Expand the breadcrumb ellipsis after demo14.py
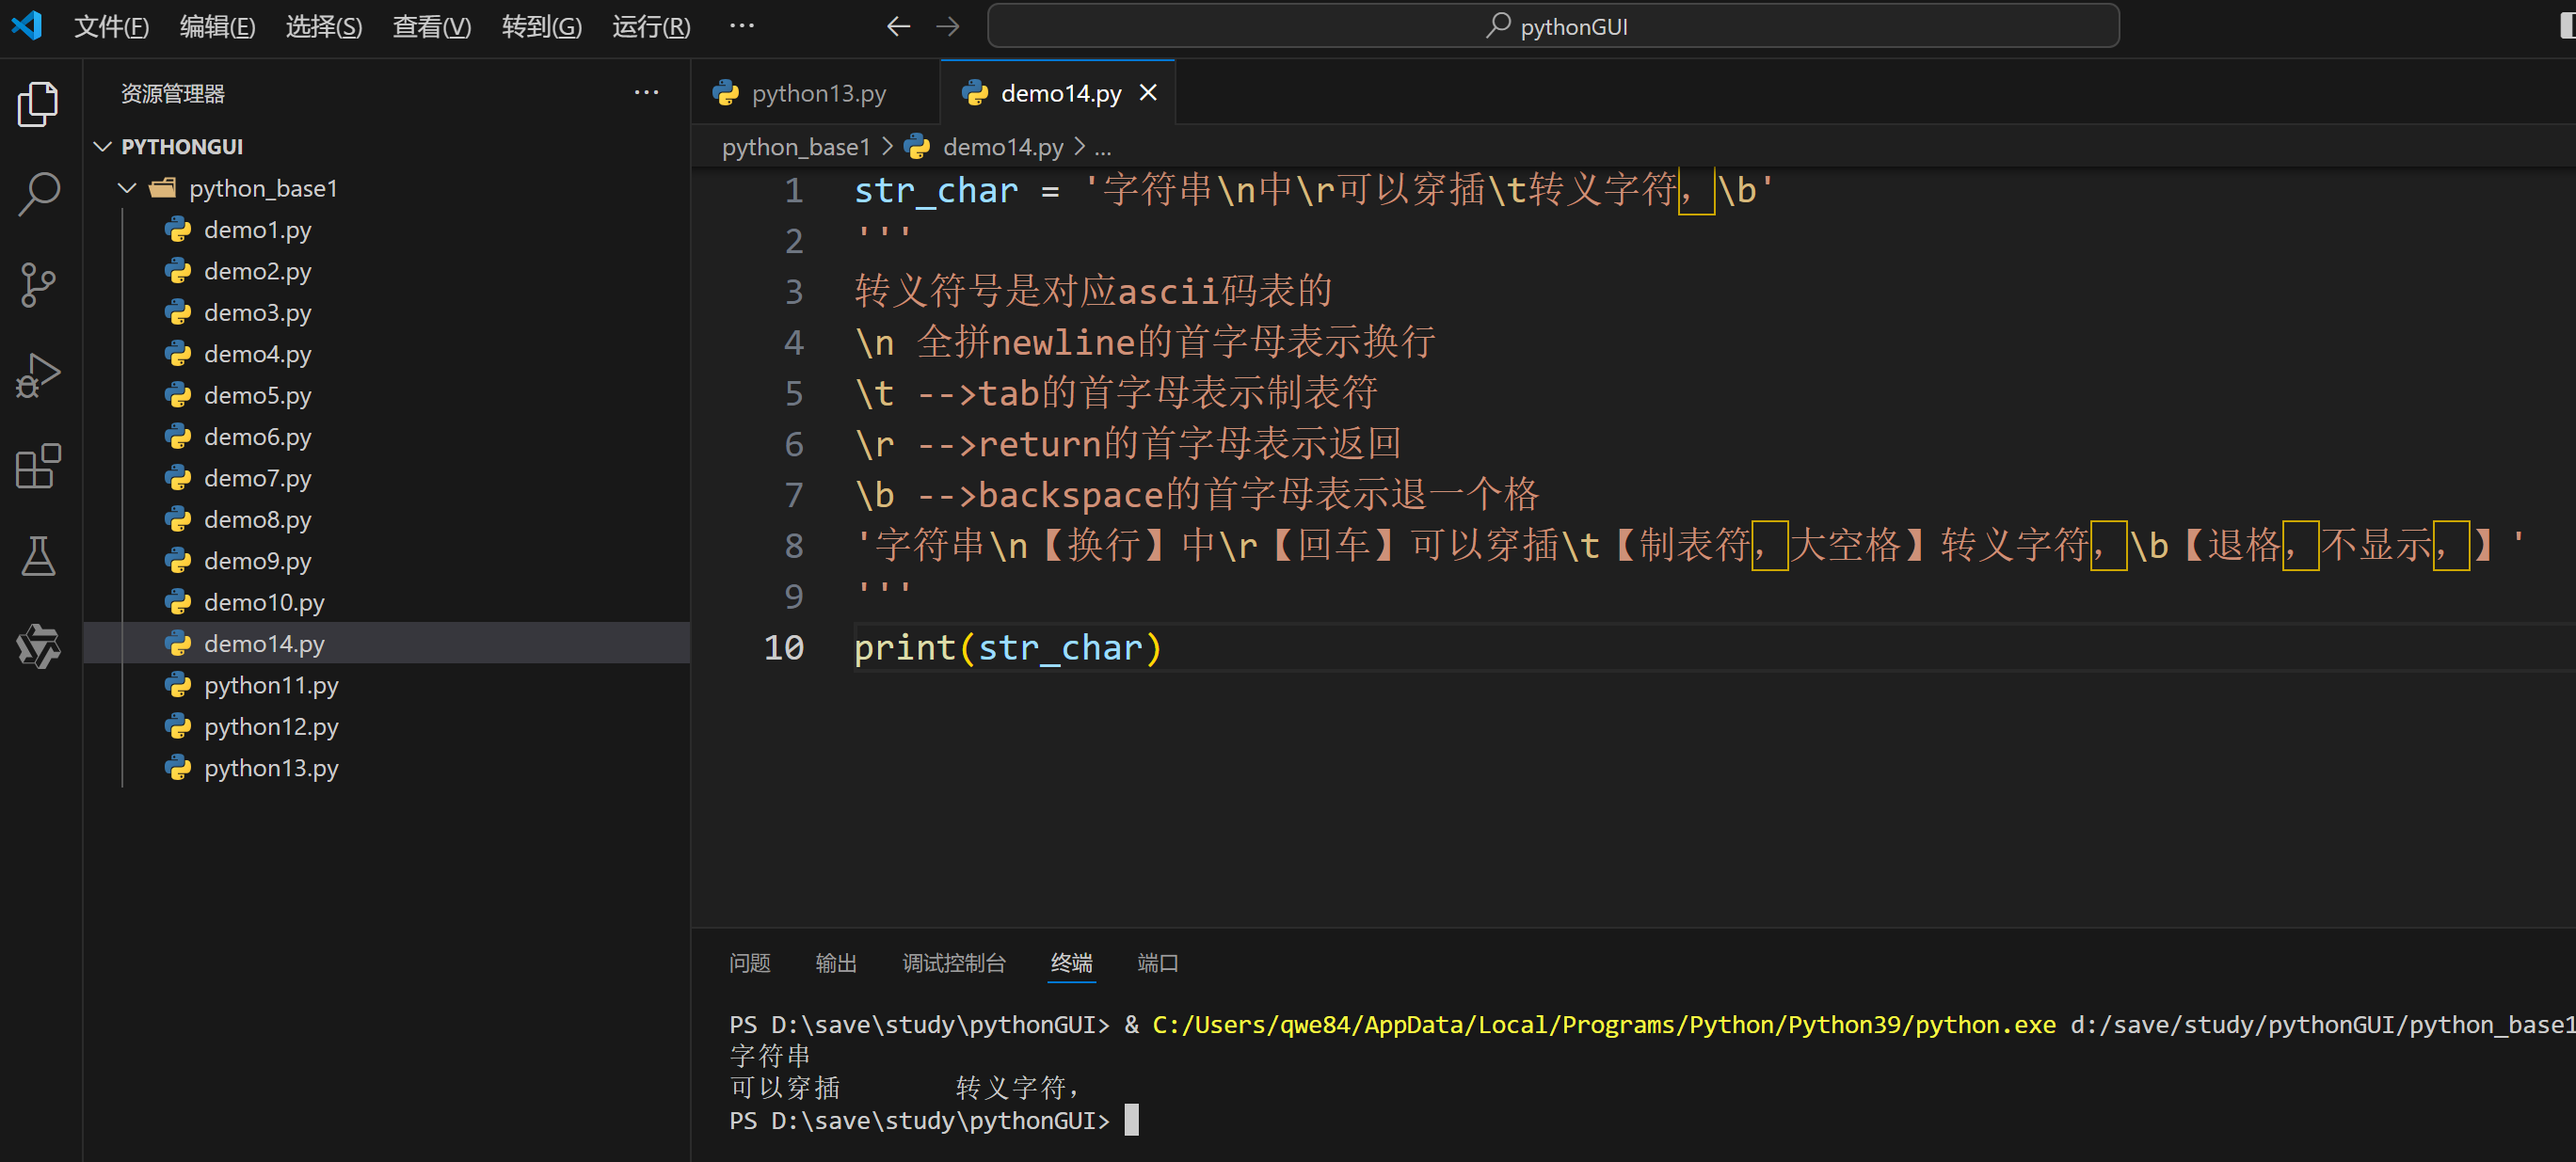 1102,148
